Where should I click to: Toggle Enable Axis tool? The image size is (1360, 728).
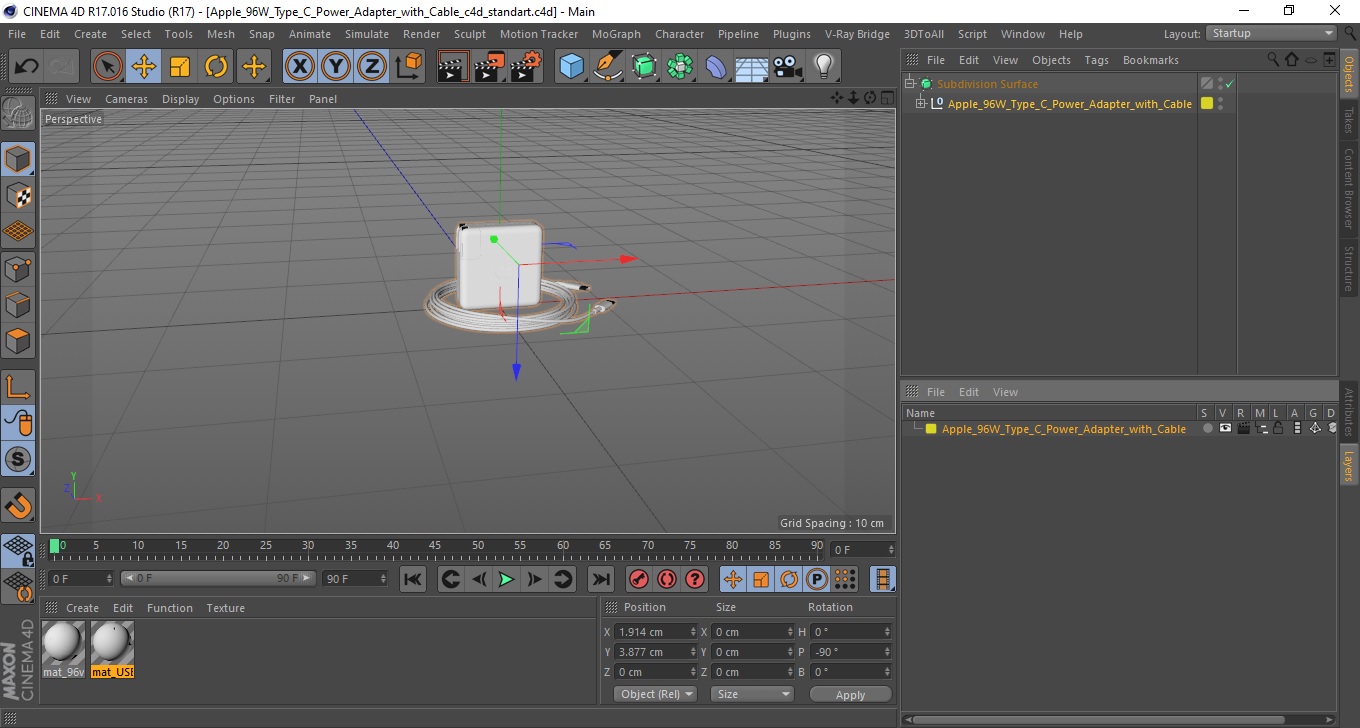(x=18, y=386)
